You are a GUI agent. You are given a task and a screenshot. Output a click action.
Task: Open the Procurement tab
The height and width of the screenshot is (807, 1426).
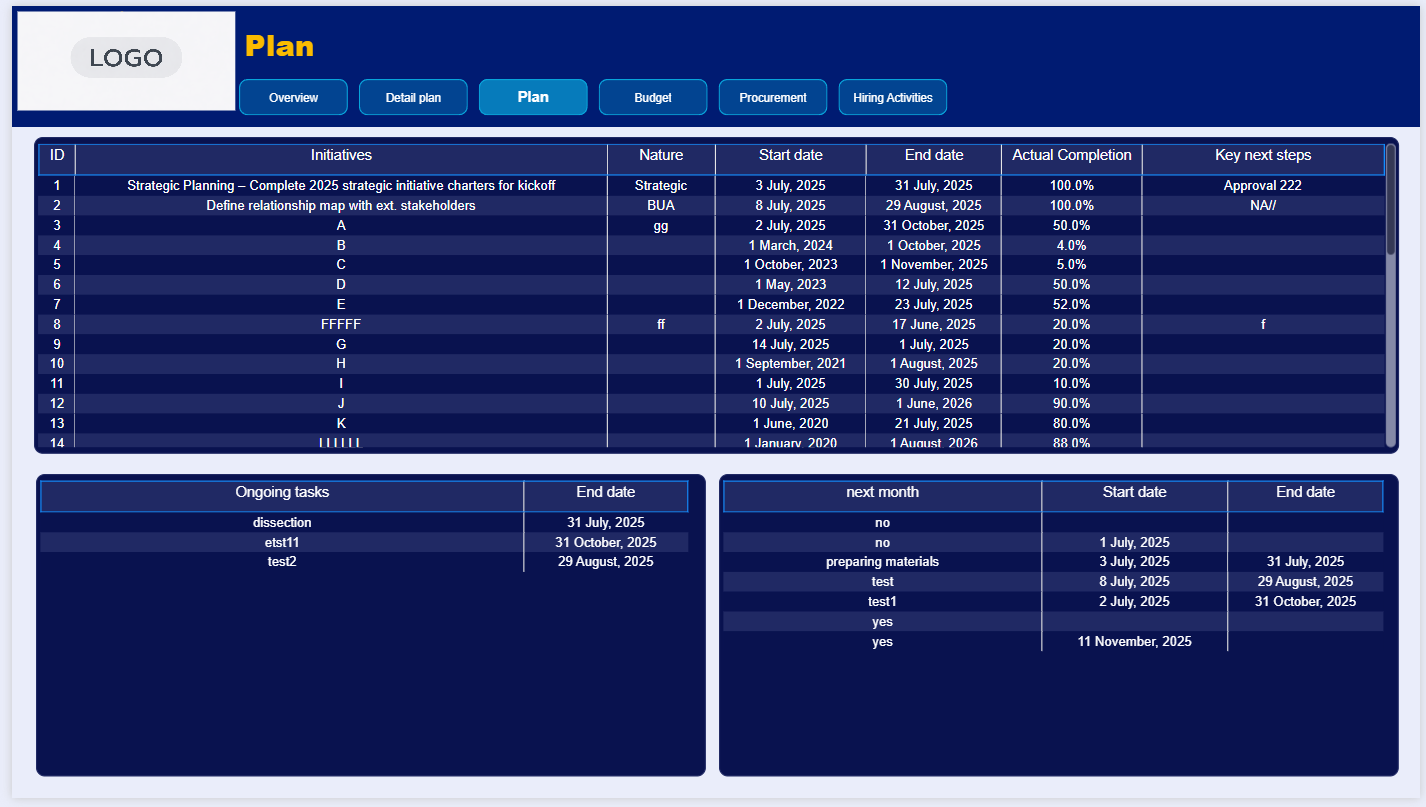click(773, 98)
